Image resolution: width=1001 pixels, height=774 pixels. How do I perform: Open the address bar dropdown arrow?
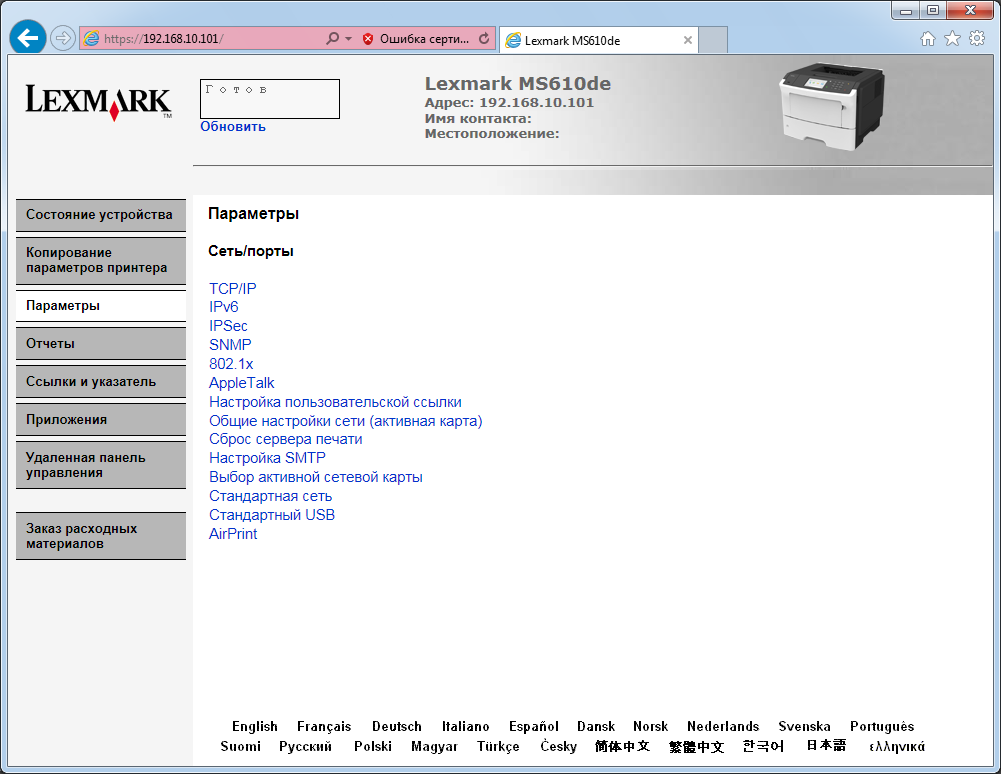(349, 39)
